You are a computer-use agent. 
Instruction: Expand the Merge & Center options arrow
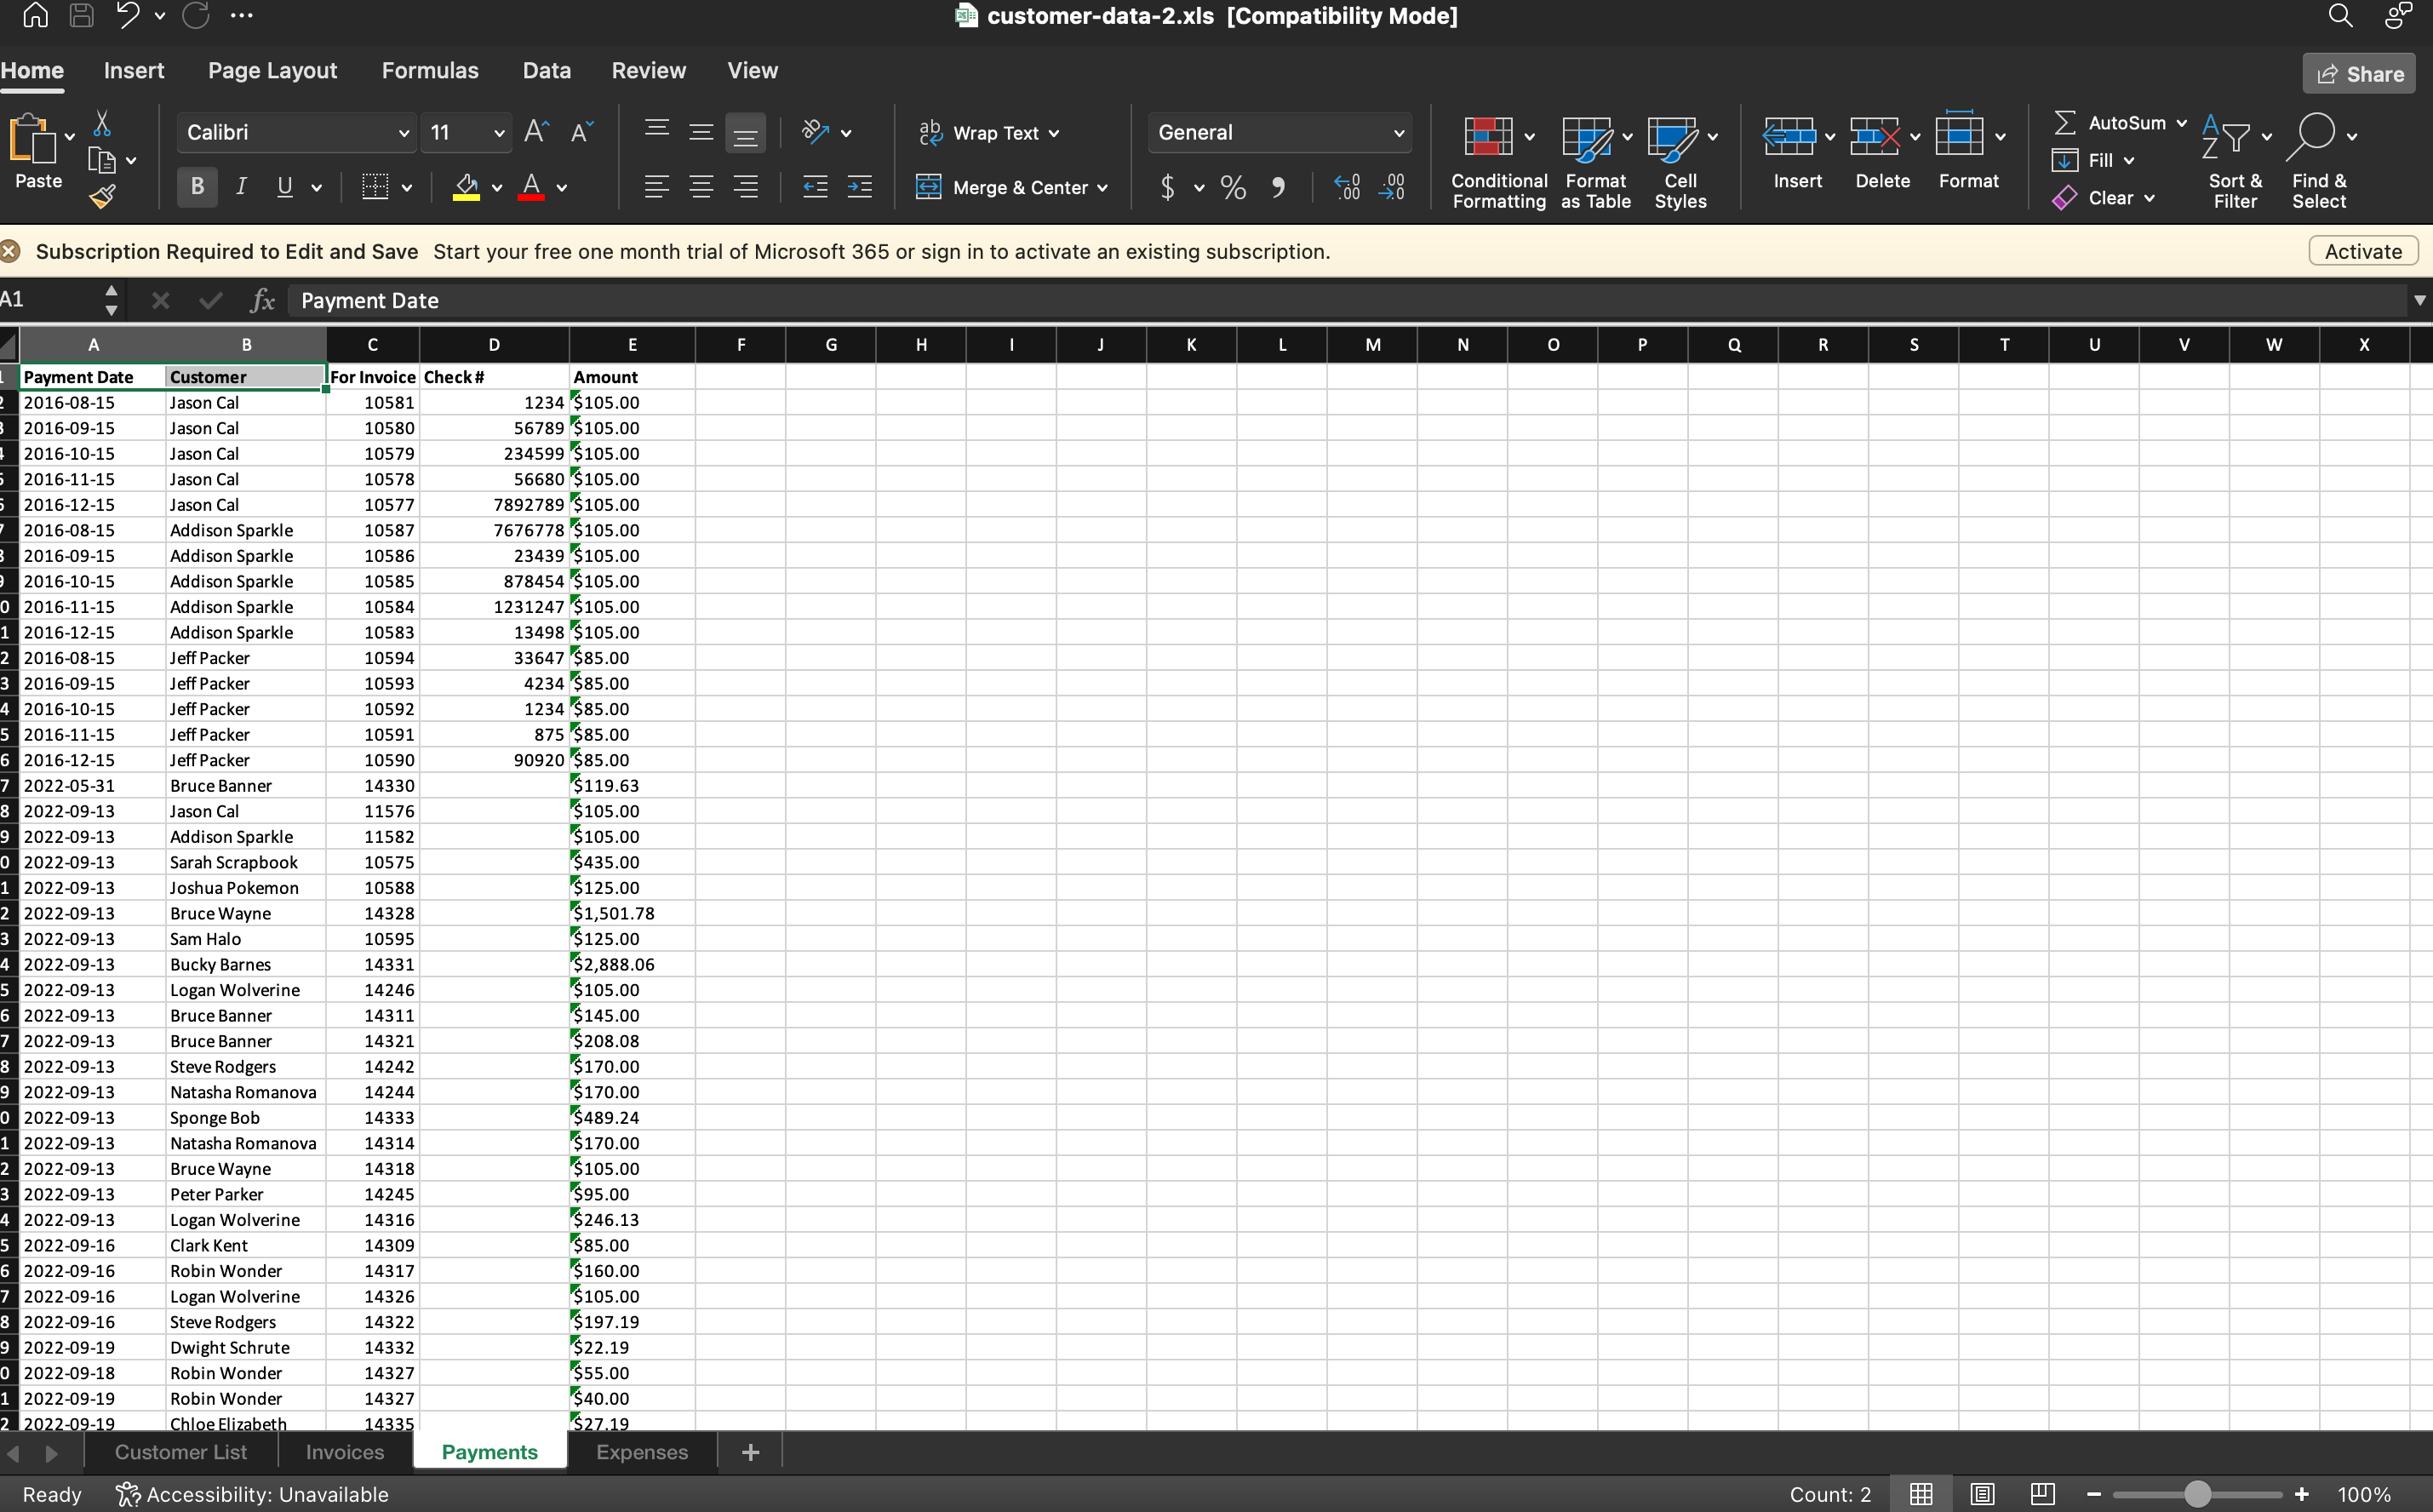(x=1103, y=188)
